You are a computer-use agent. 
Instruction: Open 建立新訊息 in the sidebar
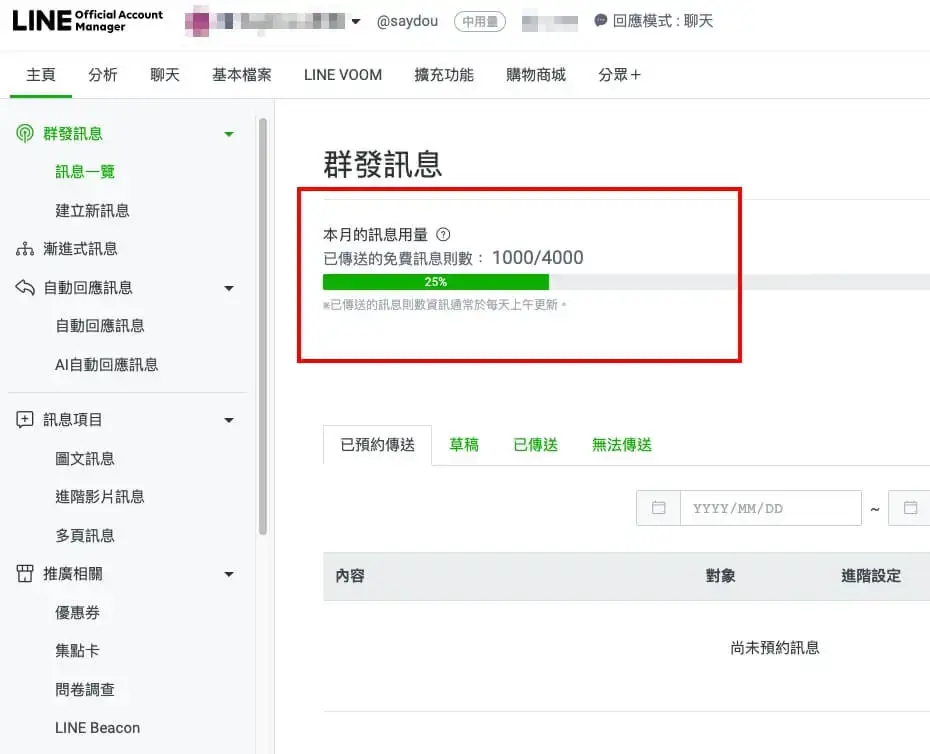[x=92, y=211]
